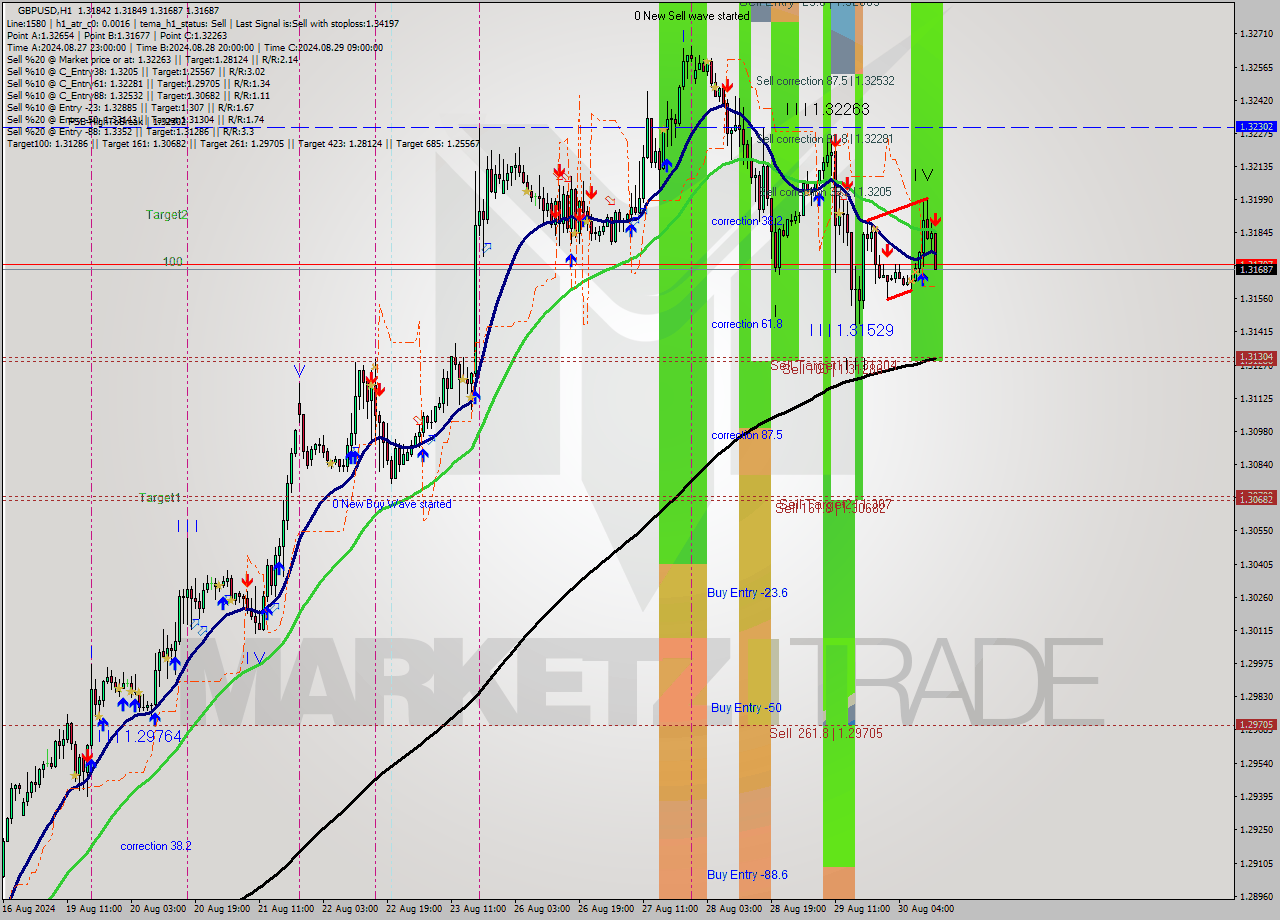Click the 1.30405 price axis value
Image resolution: width=1280 pixels, height=920 pixels.
click(1255, 564)
